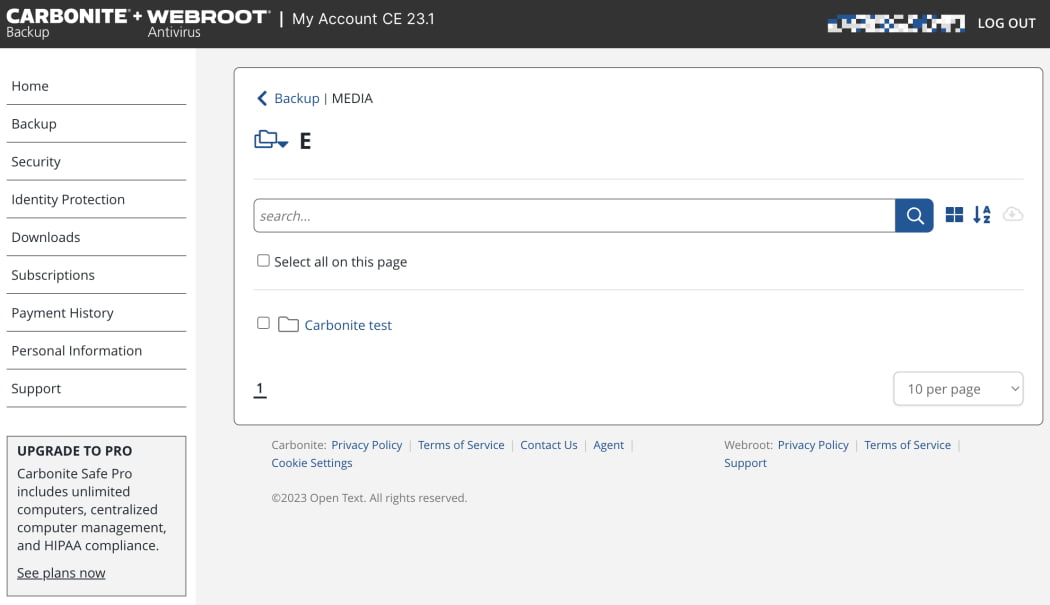Click the cloud download icon
Image resolution: width=1050 pixels, height=605 pixels.
click(1012, 215)
